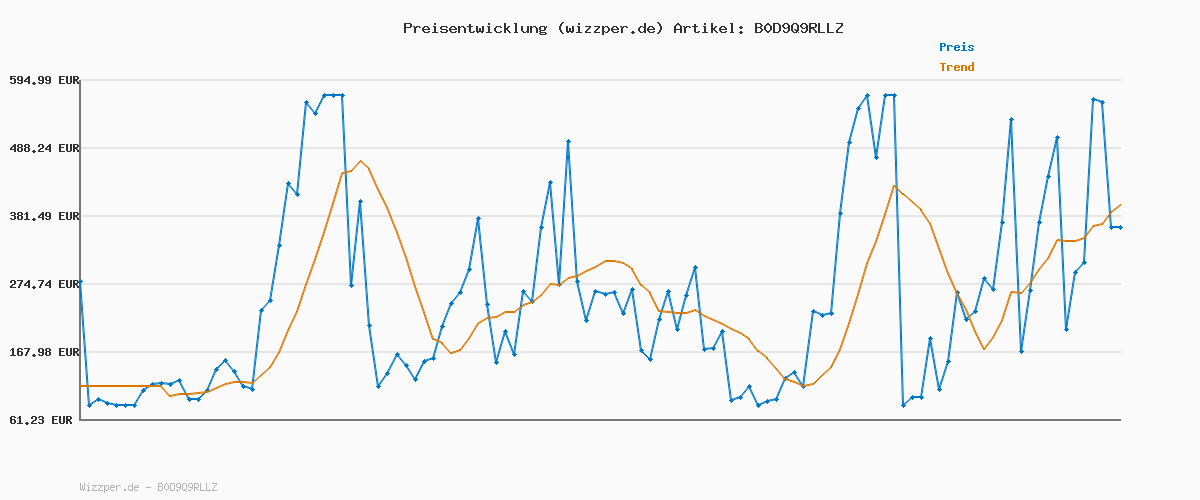
Task: Click the article ID B0D9Q9RLLZ in title
Action: point(798,28)
